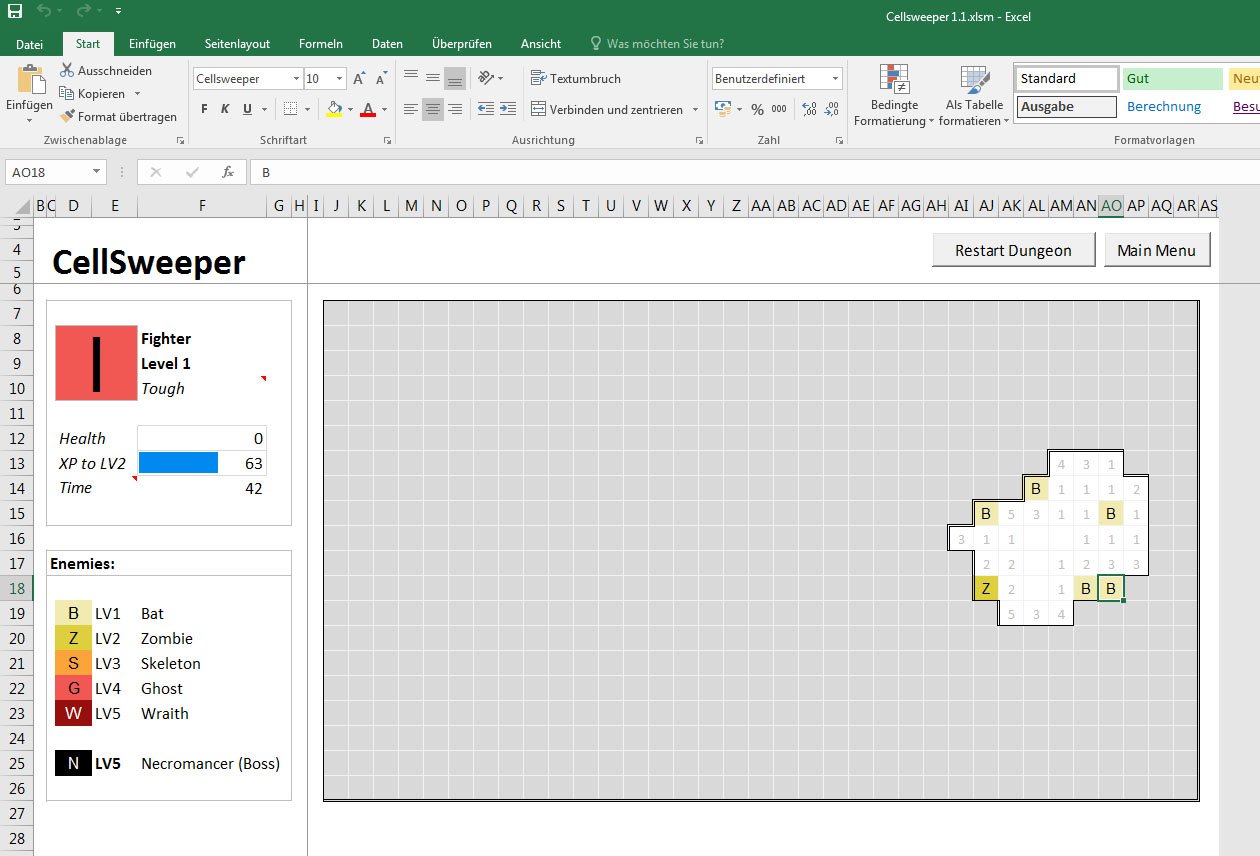This screenshot has width=1260, height=856.
Task: Open the font name Cellsweeper dropdown
Action: click(x=295, y=78)
